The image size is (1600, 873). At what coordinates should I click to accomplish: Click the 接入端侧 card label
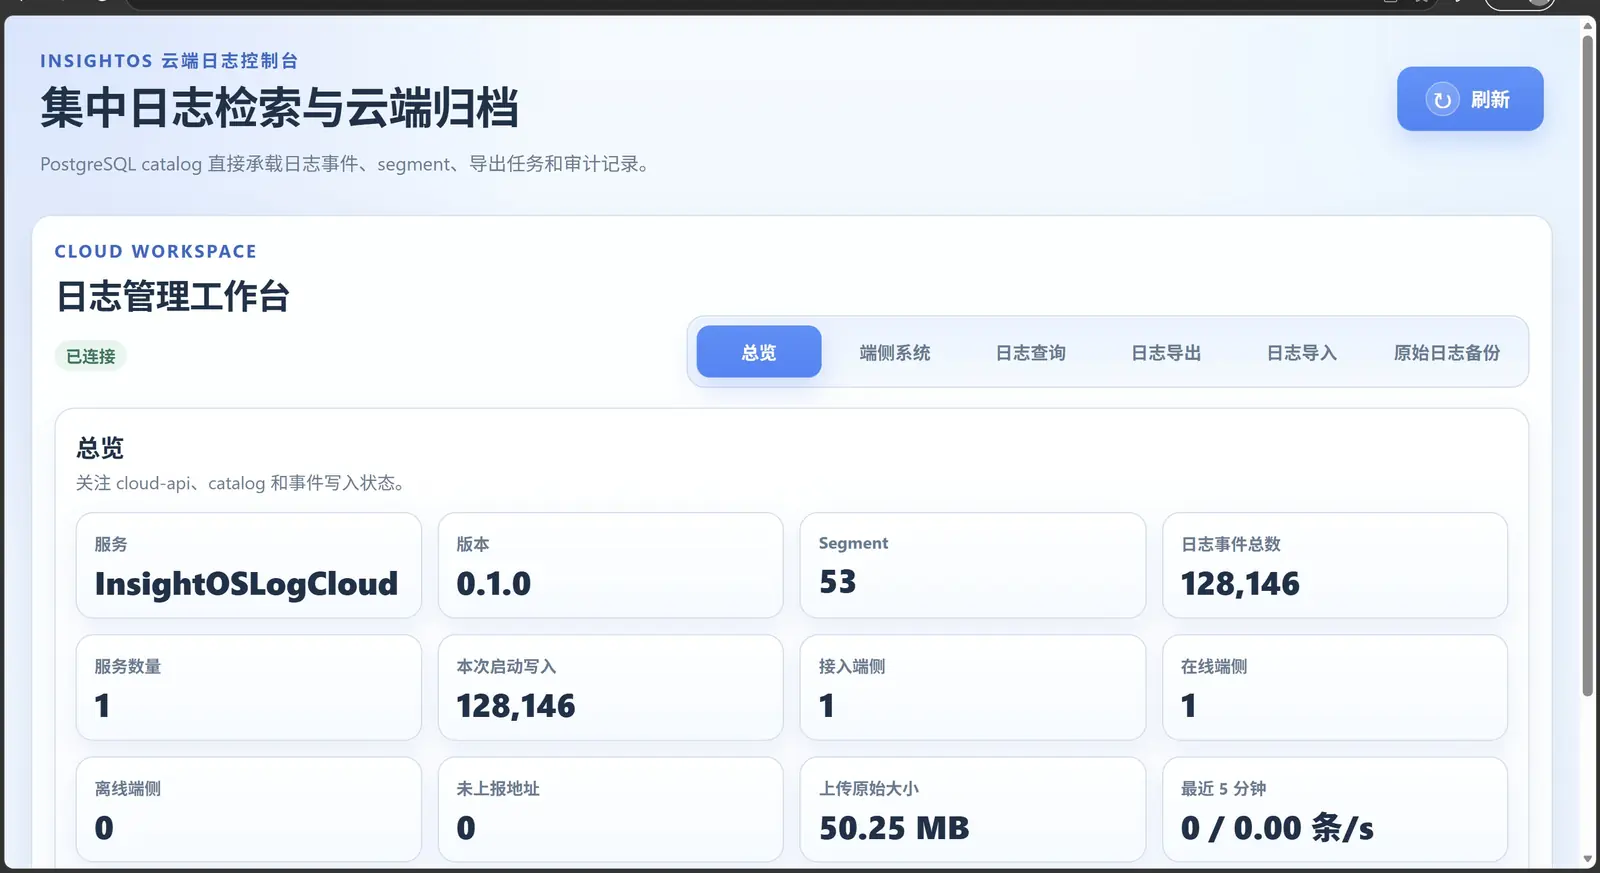(x=852, y=666)
